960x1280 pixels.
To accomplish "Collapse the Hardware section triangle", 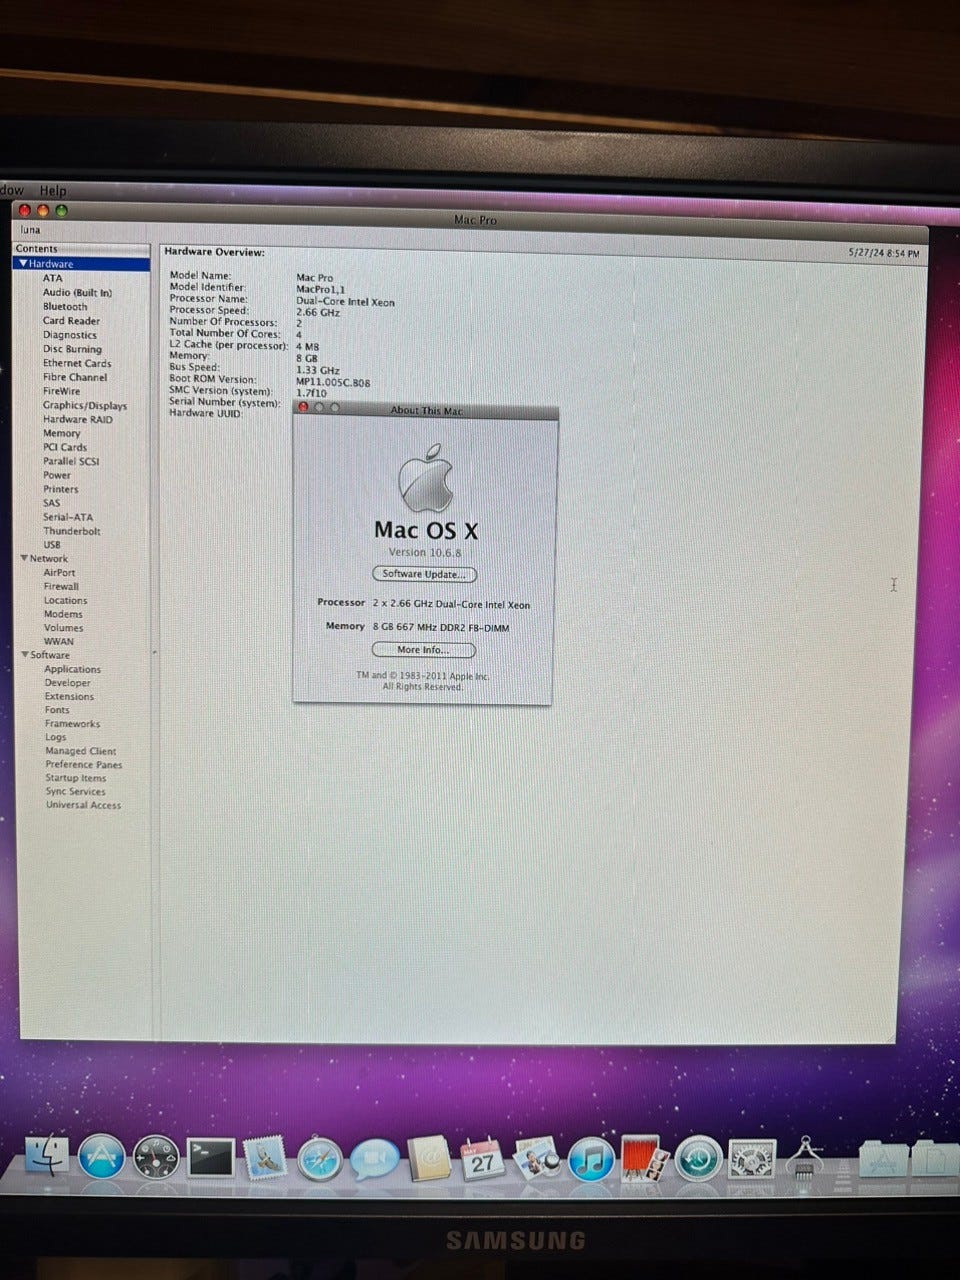I will 22,263.
